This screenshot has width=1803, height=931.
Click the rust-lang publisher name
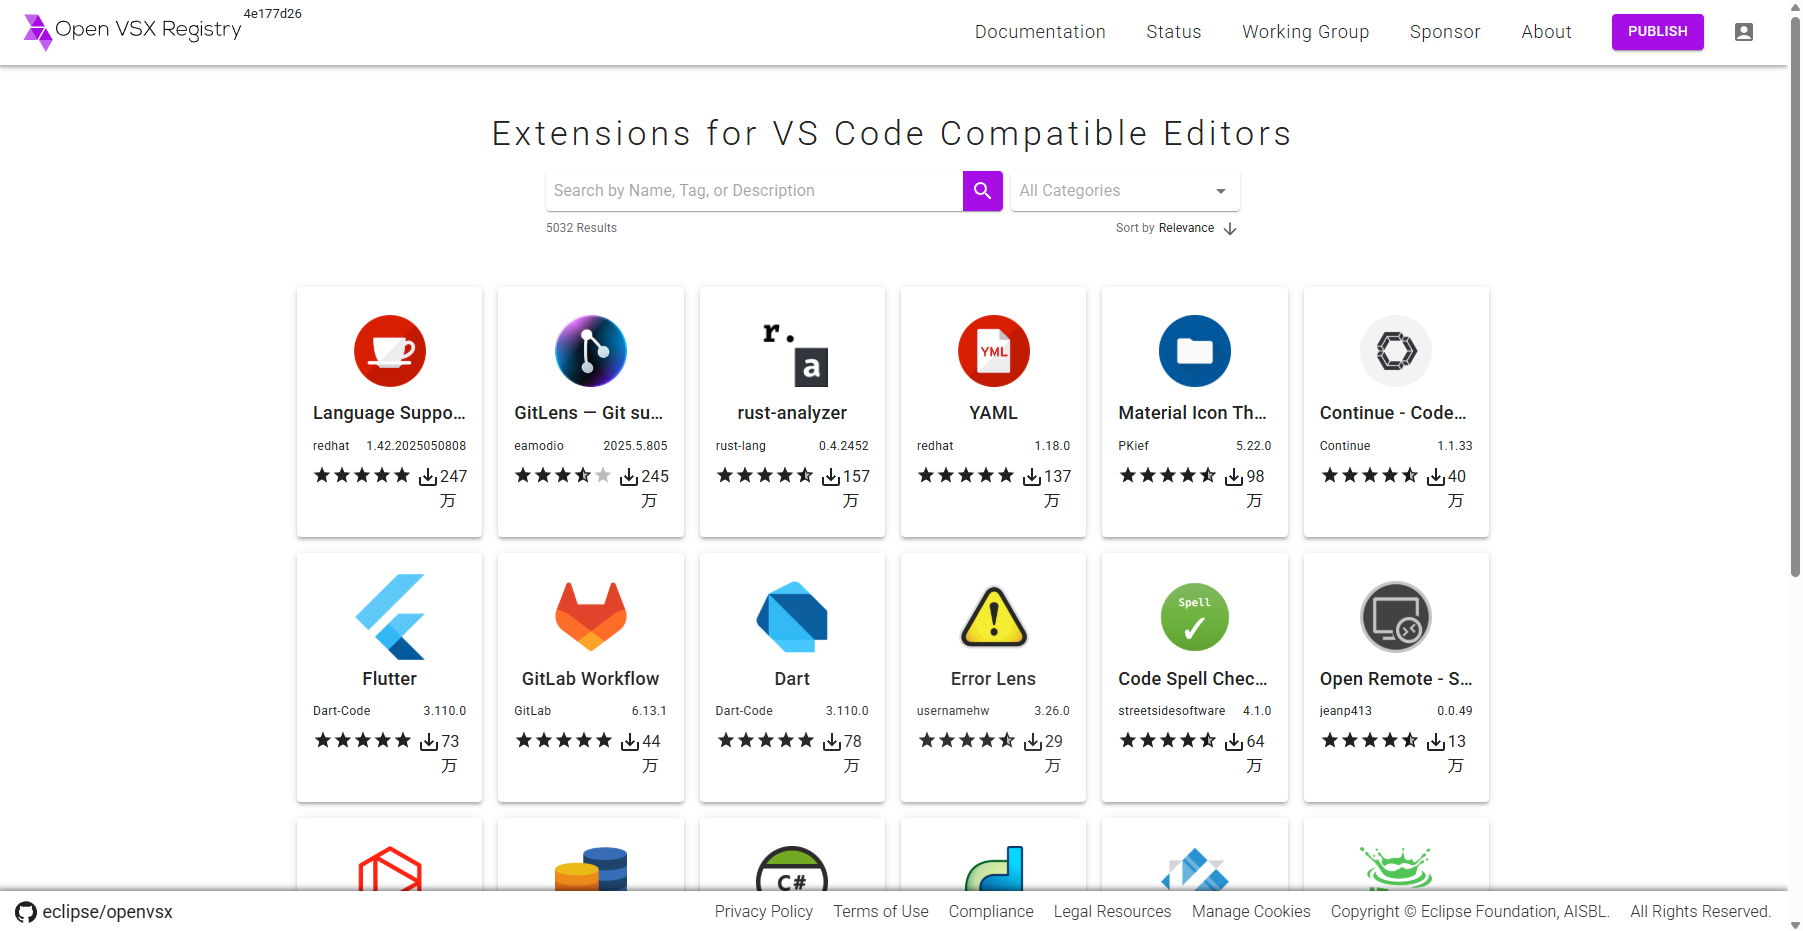point(741,446)
